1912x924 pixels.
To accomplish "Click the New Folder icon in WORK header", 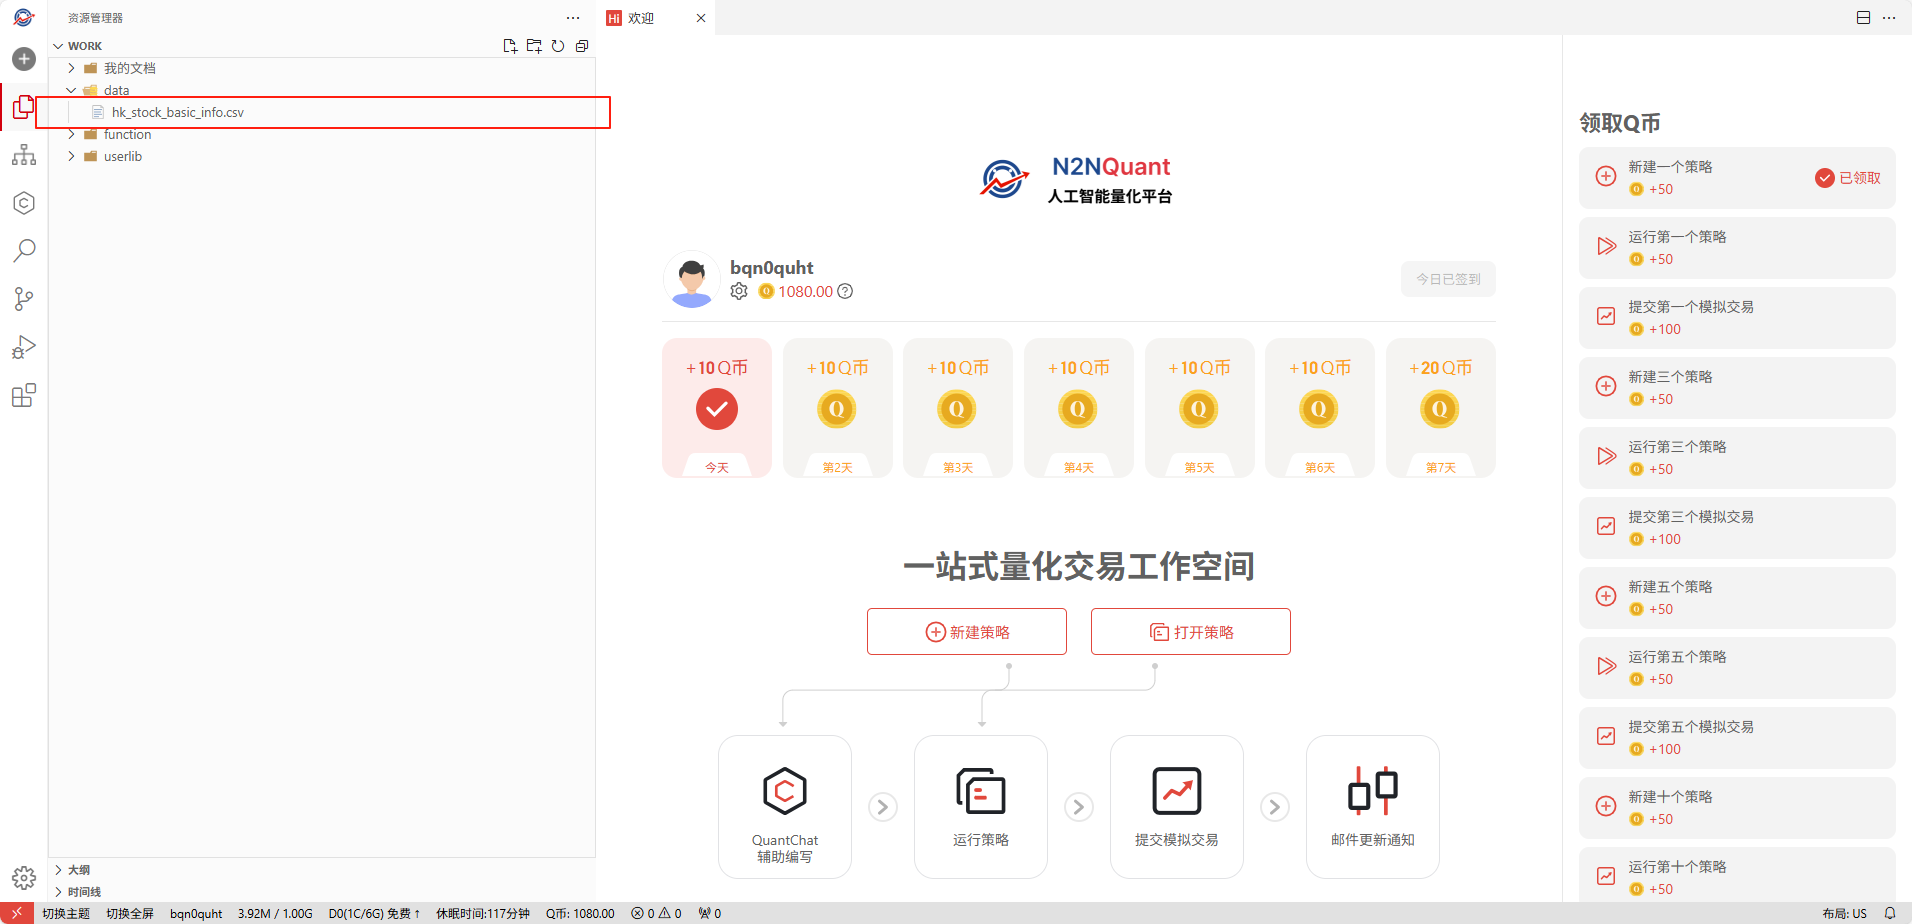I will (x=534, y=46).
